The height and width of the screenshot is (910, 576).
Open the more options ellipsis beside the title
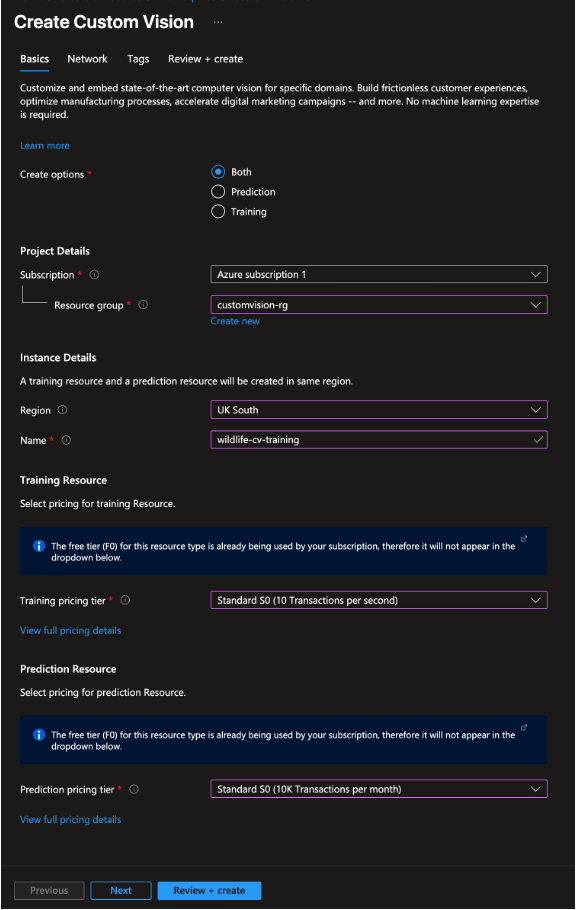(218, 22)
